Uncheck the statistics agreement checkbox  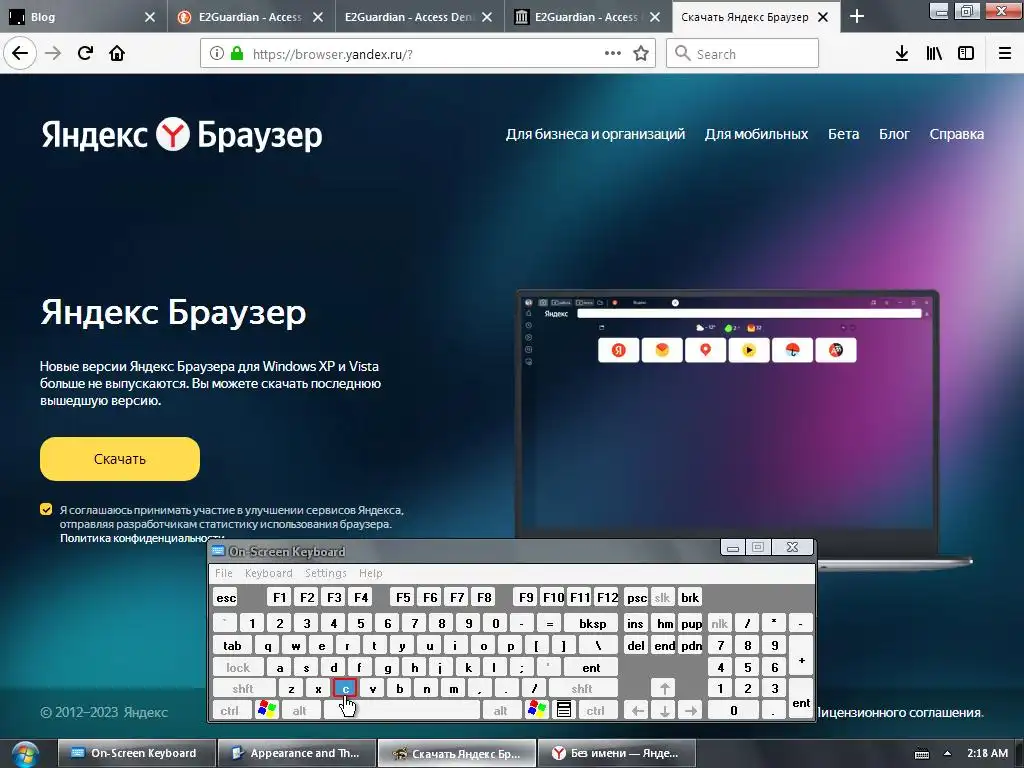46,509
